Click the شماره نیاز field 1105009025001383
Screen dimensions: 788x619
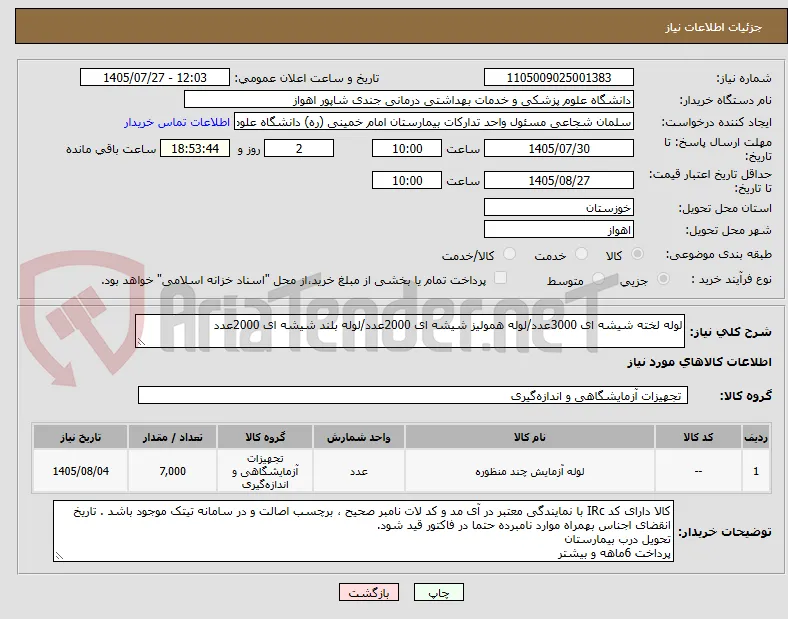pyautogui.click(x=559, y=77)
